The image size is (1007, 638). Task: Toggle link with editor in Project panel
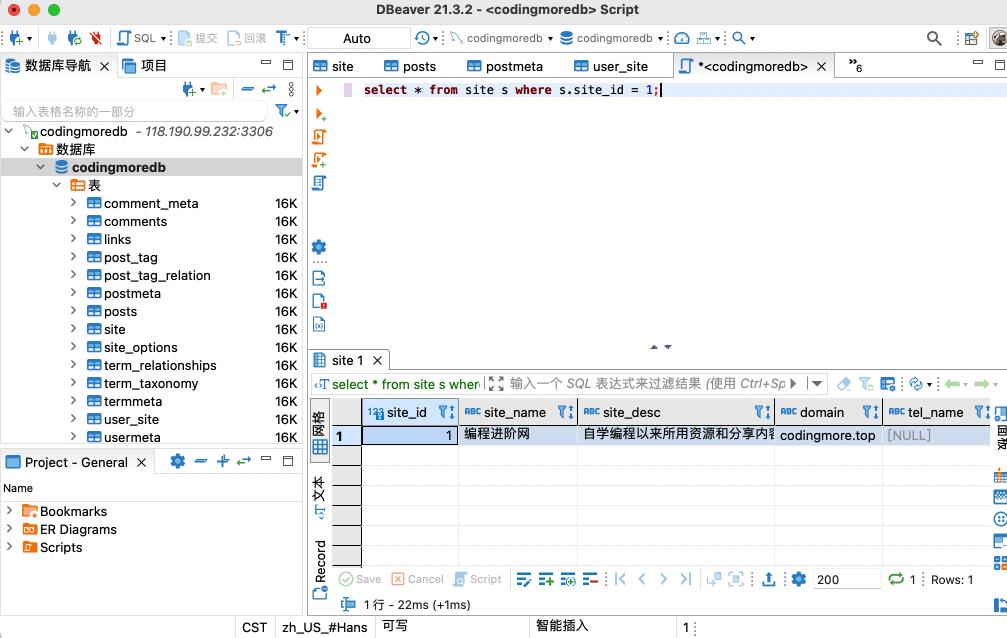coord(243,461)
